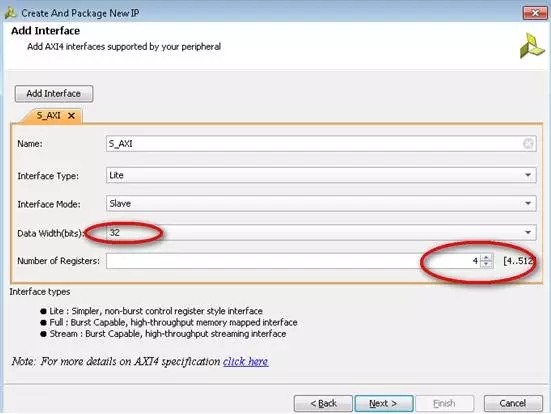
Task: Open the Data Width(bits) dropdown arrow
Action: coord(528,232)
